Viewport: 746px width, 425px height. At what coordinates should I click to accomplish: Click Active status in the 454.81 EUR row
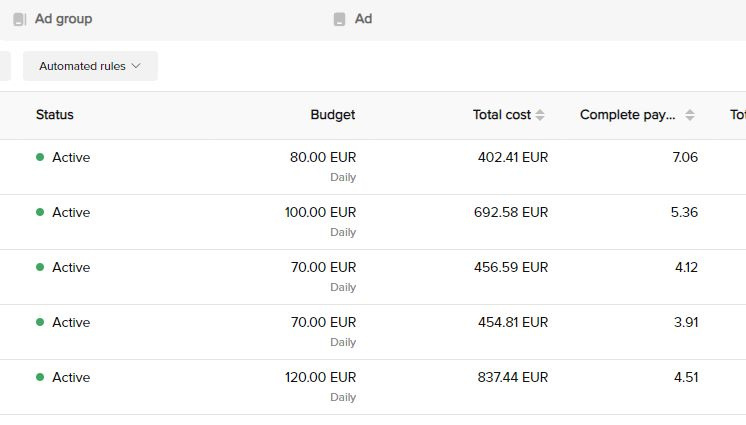pos(71,322)
